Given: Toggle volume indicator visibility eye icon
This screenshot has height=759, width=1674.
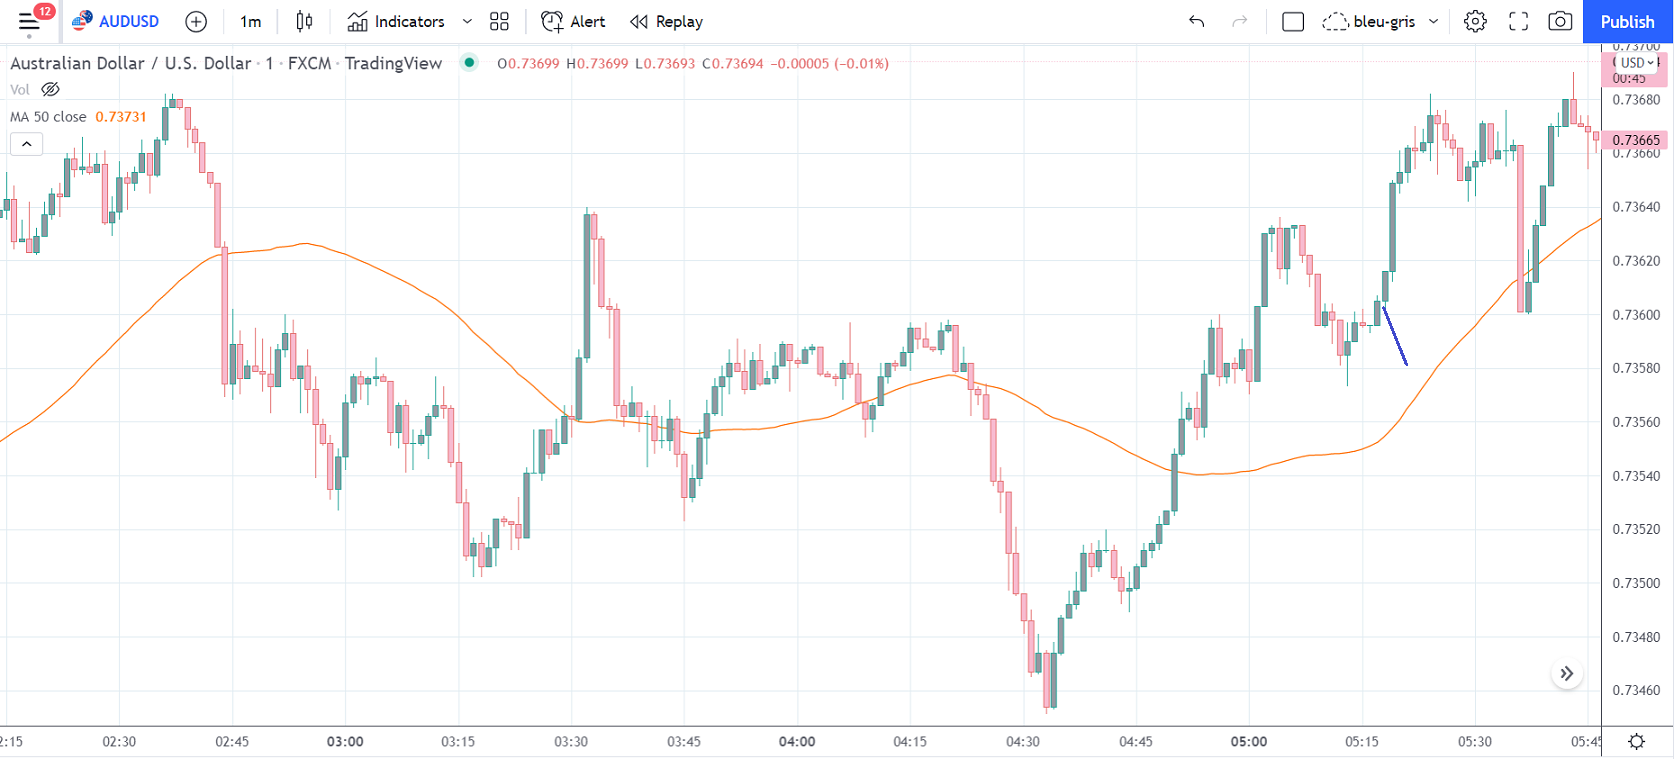Looking at the screenshot, I should (50, 89).
